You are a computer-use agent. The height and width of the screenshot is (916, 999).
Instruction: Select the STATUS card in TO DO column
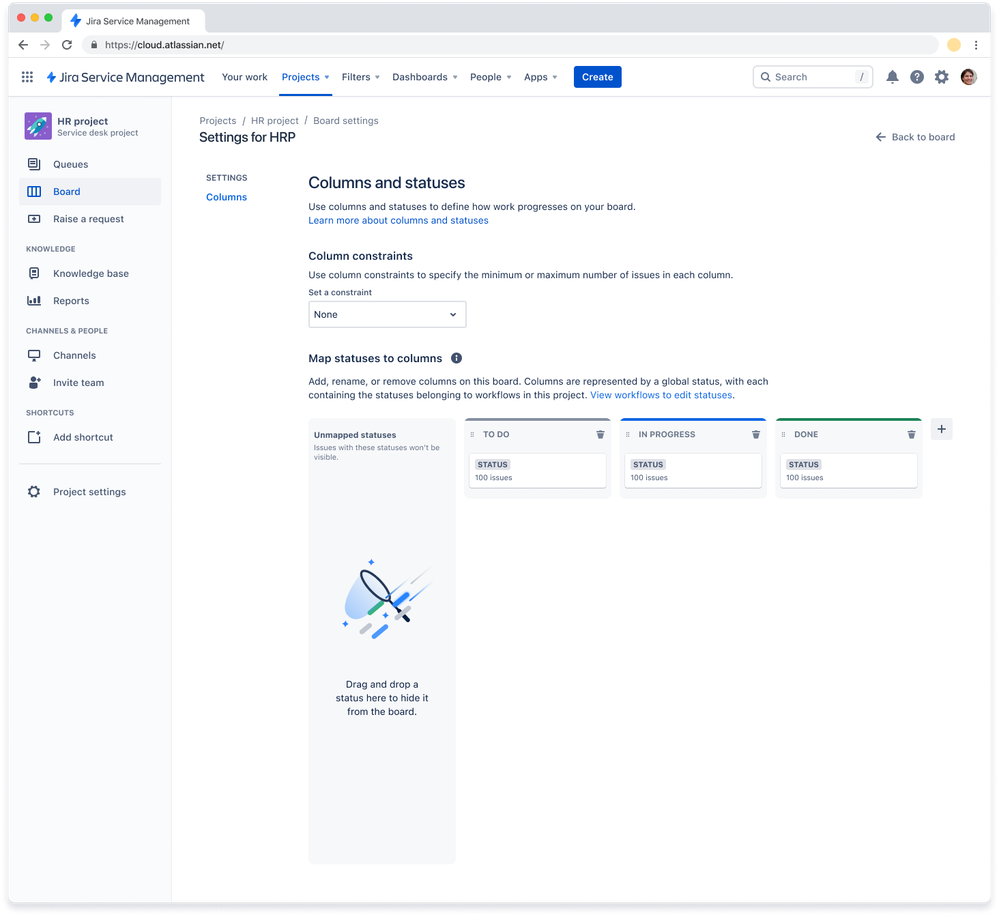click(x=537, y=471)
